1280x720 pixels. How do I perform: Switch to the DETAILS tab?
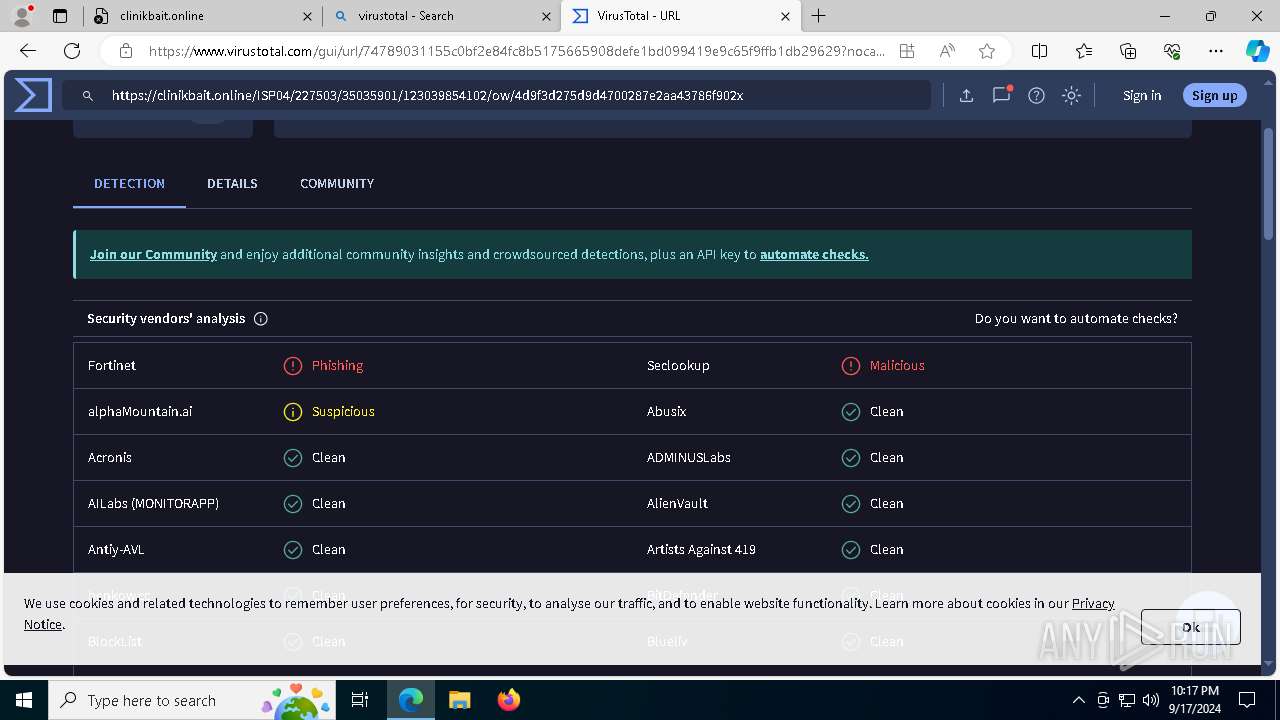click(232, 184)
